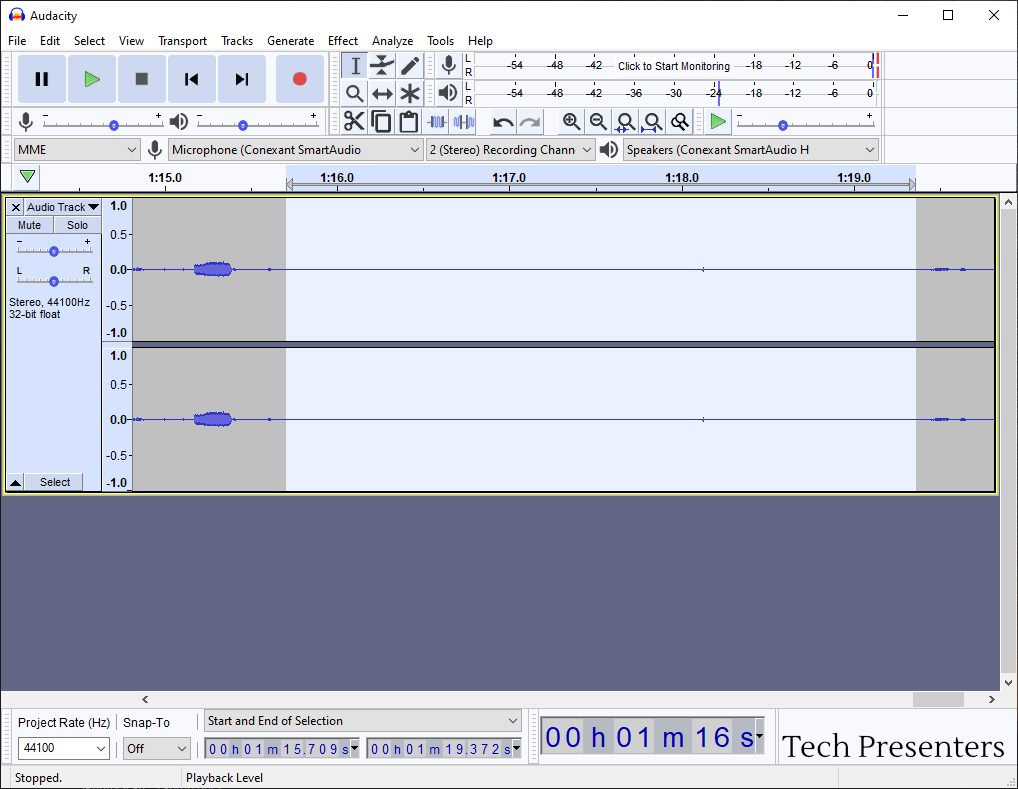Viewport: 1018px width, 789px height.
Task: Click the Pause transport button
Action: (42, 79)
